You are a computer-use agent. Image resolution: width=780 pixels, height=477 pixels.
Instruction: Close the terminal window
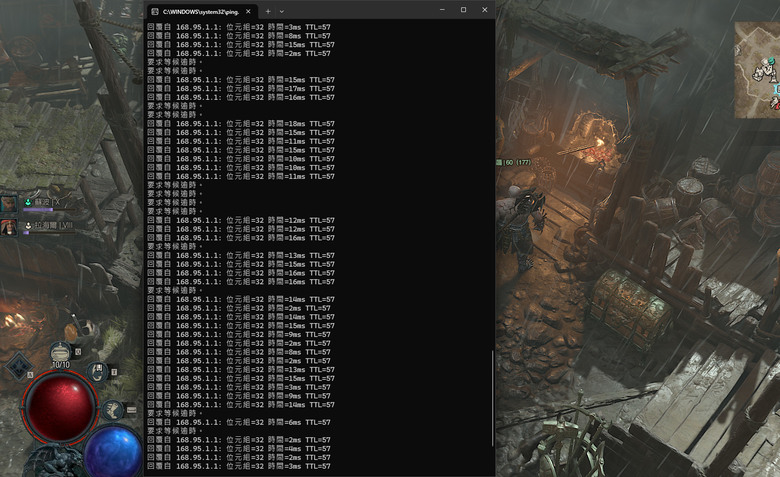[x=485, y=9]
